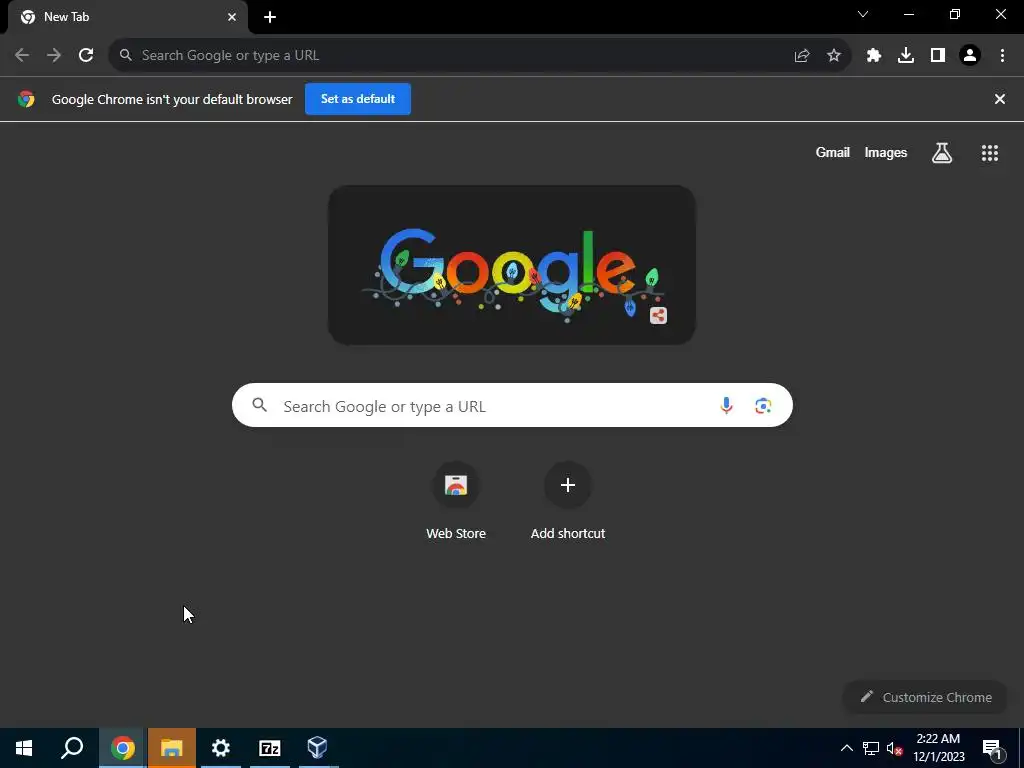The image size is (1024, 768).
Task: Open a new tab with the plus button
Action: tap(270, 17)
